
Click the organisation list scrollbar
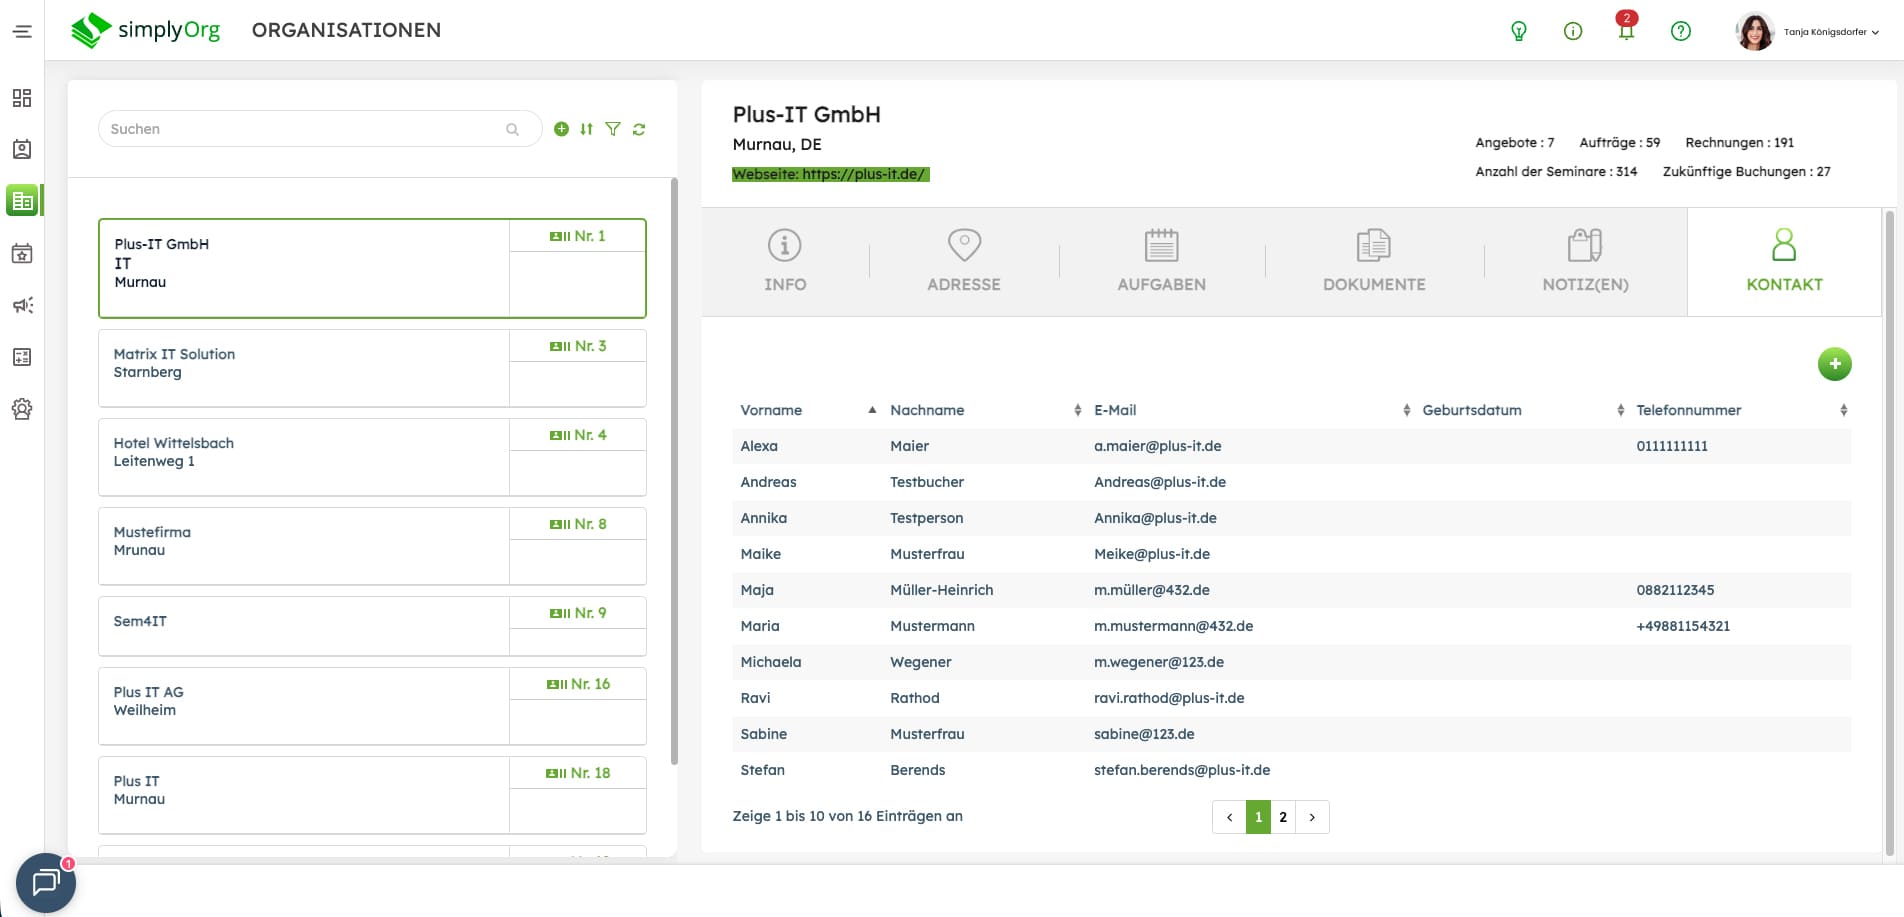click(674, 470)
